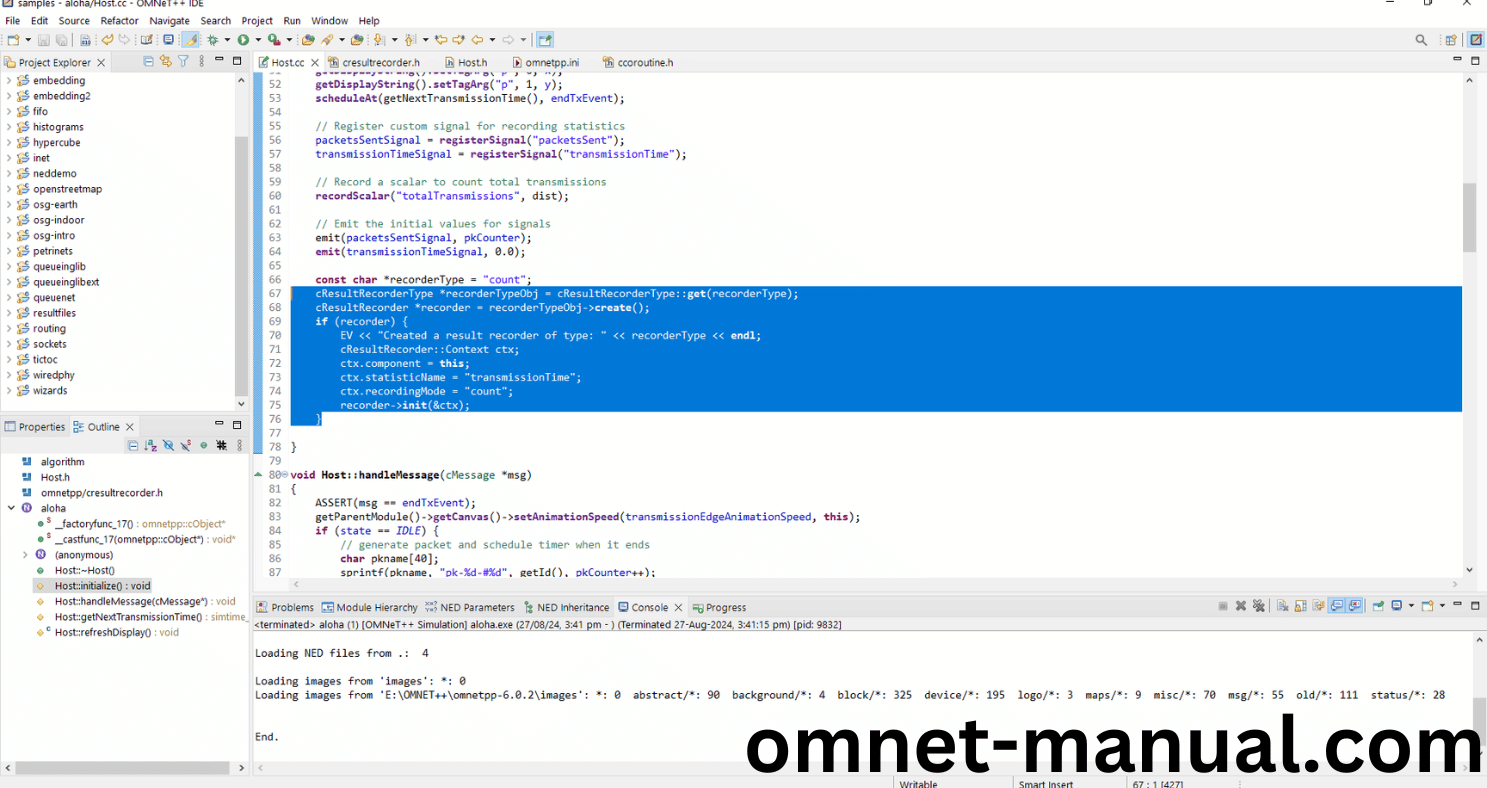Viewport: 1487px width, 788px height.
Task: Open the Run button dropdown arrow
Action: click(256, 40)
